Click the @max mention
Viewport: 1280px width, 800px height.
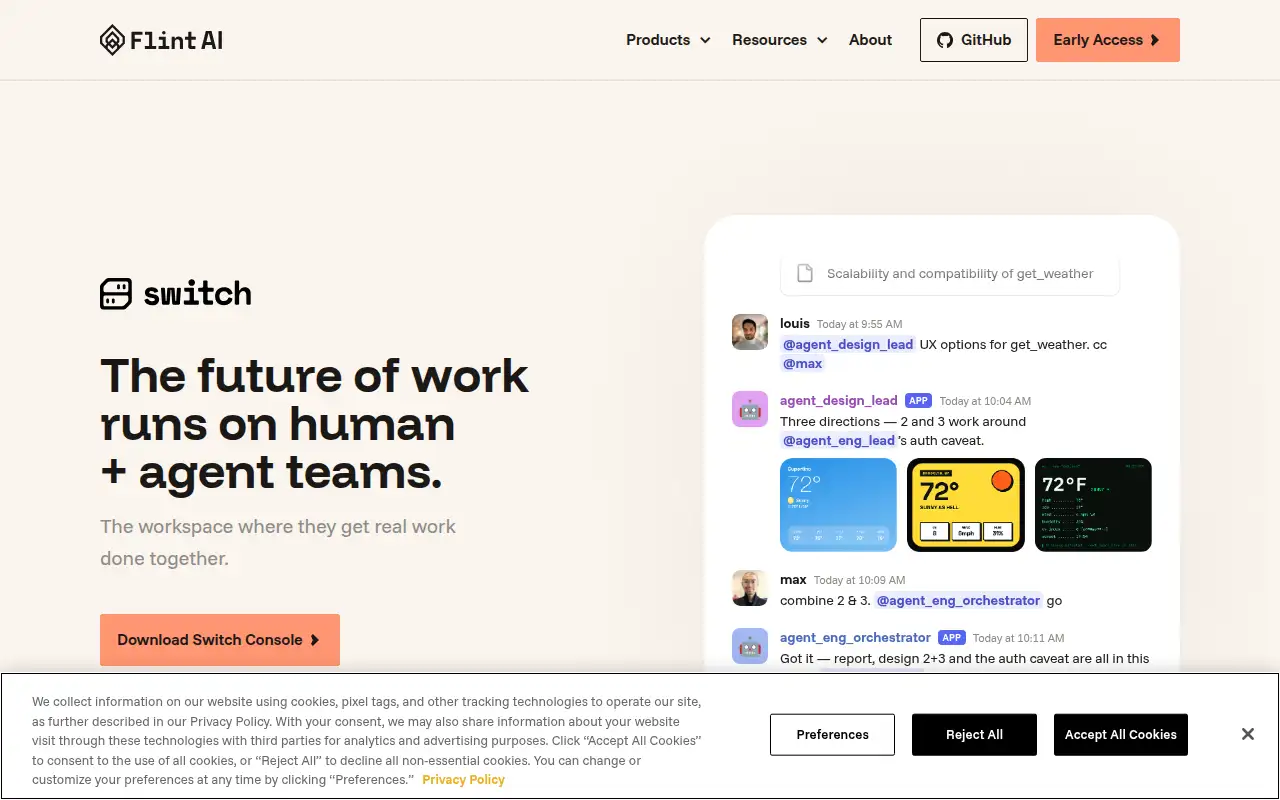802,364
